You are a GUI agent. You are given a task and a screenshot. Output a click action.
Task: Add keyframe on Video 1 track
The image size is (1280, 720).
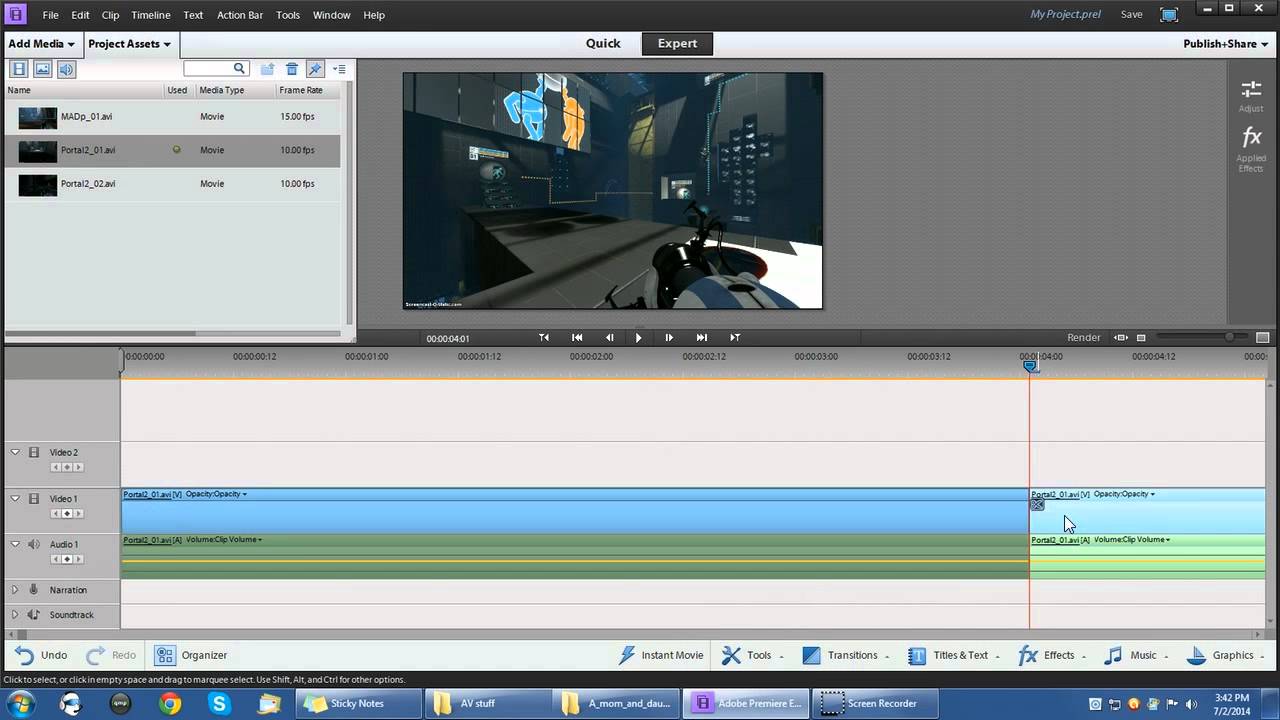point(67,514)
